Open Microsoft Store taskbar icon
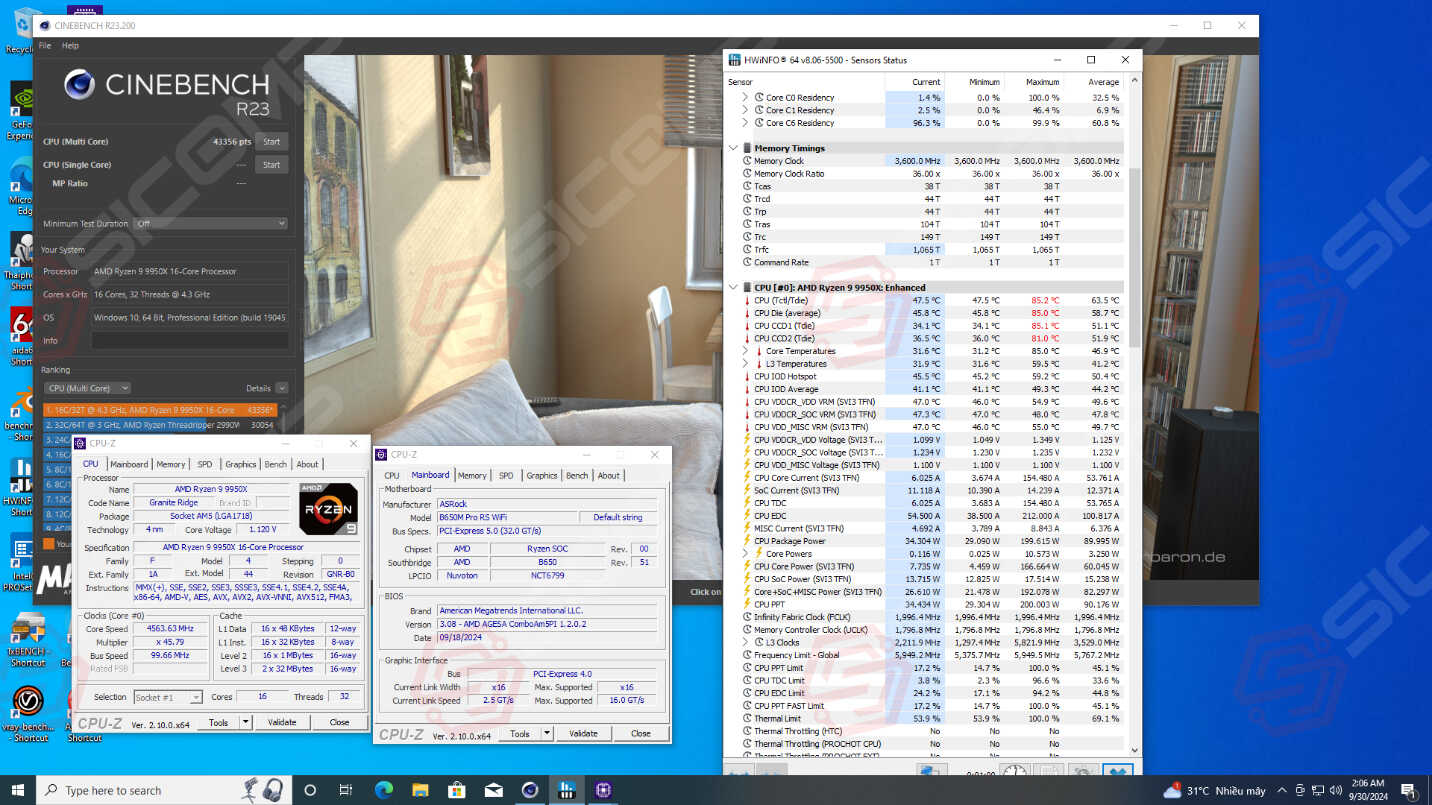Viewport: 1432px width, 805px height. click(x=457, y=790)
